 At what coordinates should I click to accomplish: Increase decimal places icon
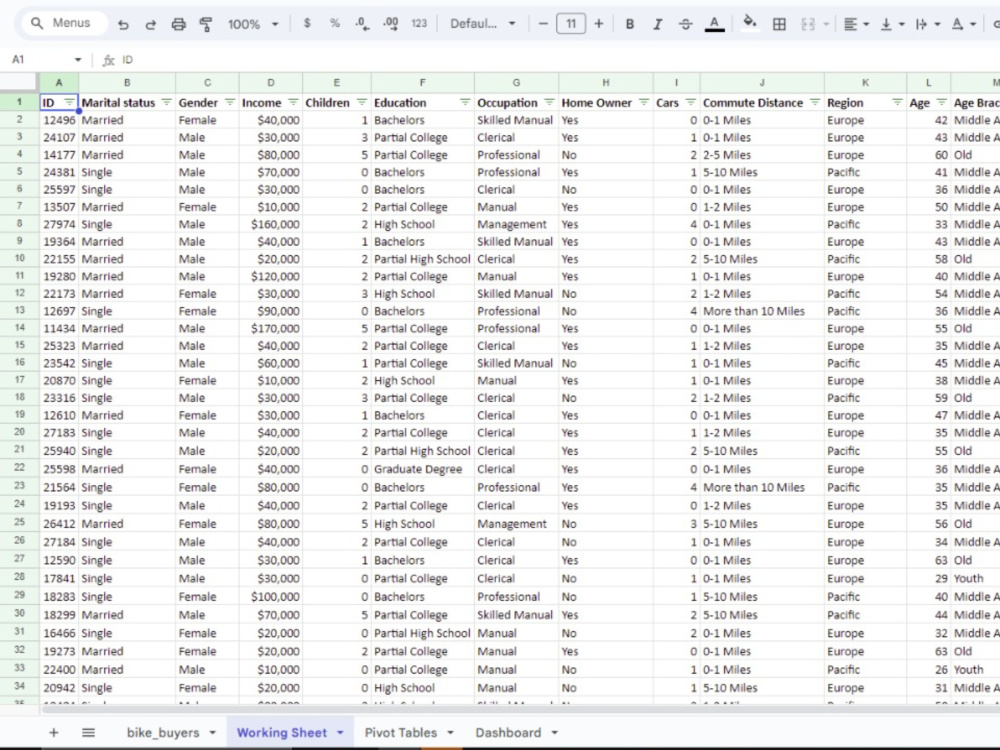coord(390,24)
